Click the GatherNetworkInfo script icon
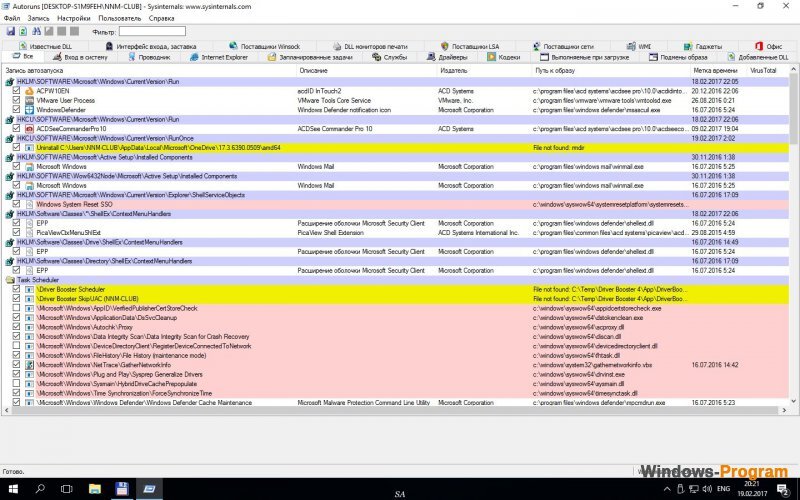Image resolution: width=800 pixels, height=500 pixels. tap(30, 365)
